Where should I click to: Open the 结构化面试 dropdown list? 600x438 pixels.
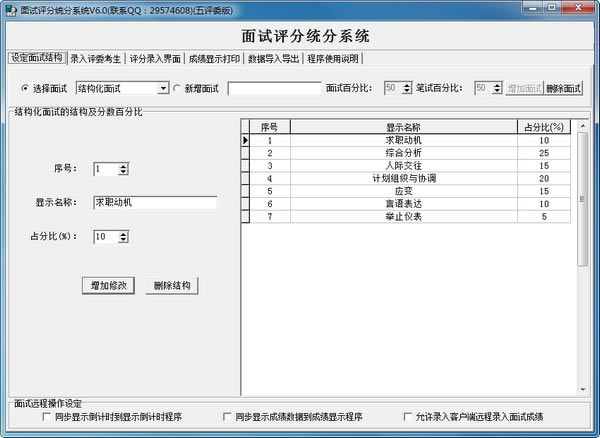point(163,88)
